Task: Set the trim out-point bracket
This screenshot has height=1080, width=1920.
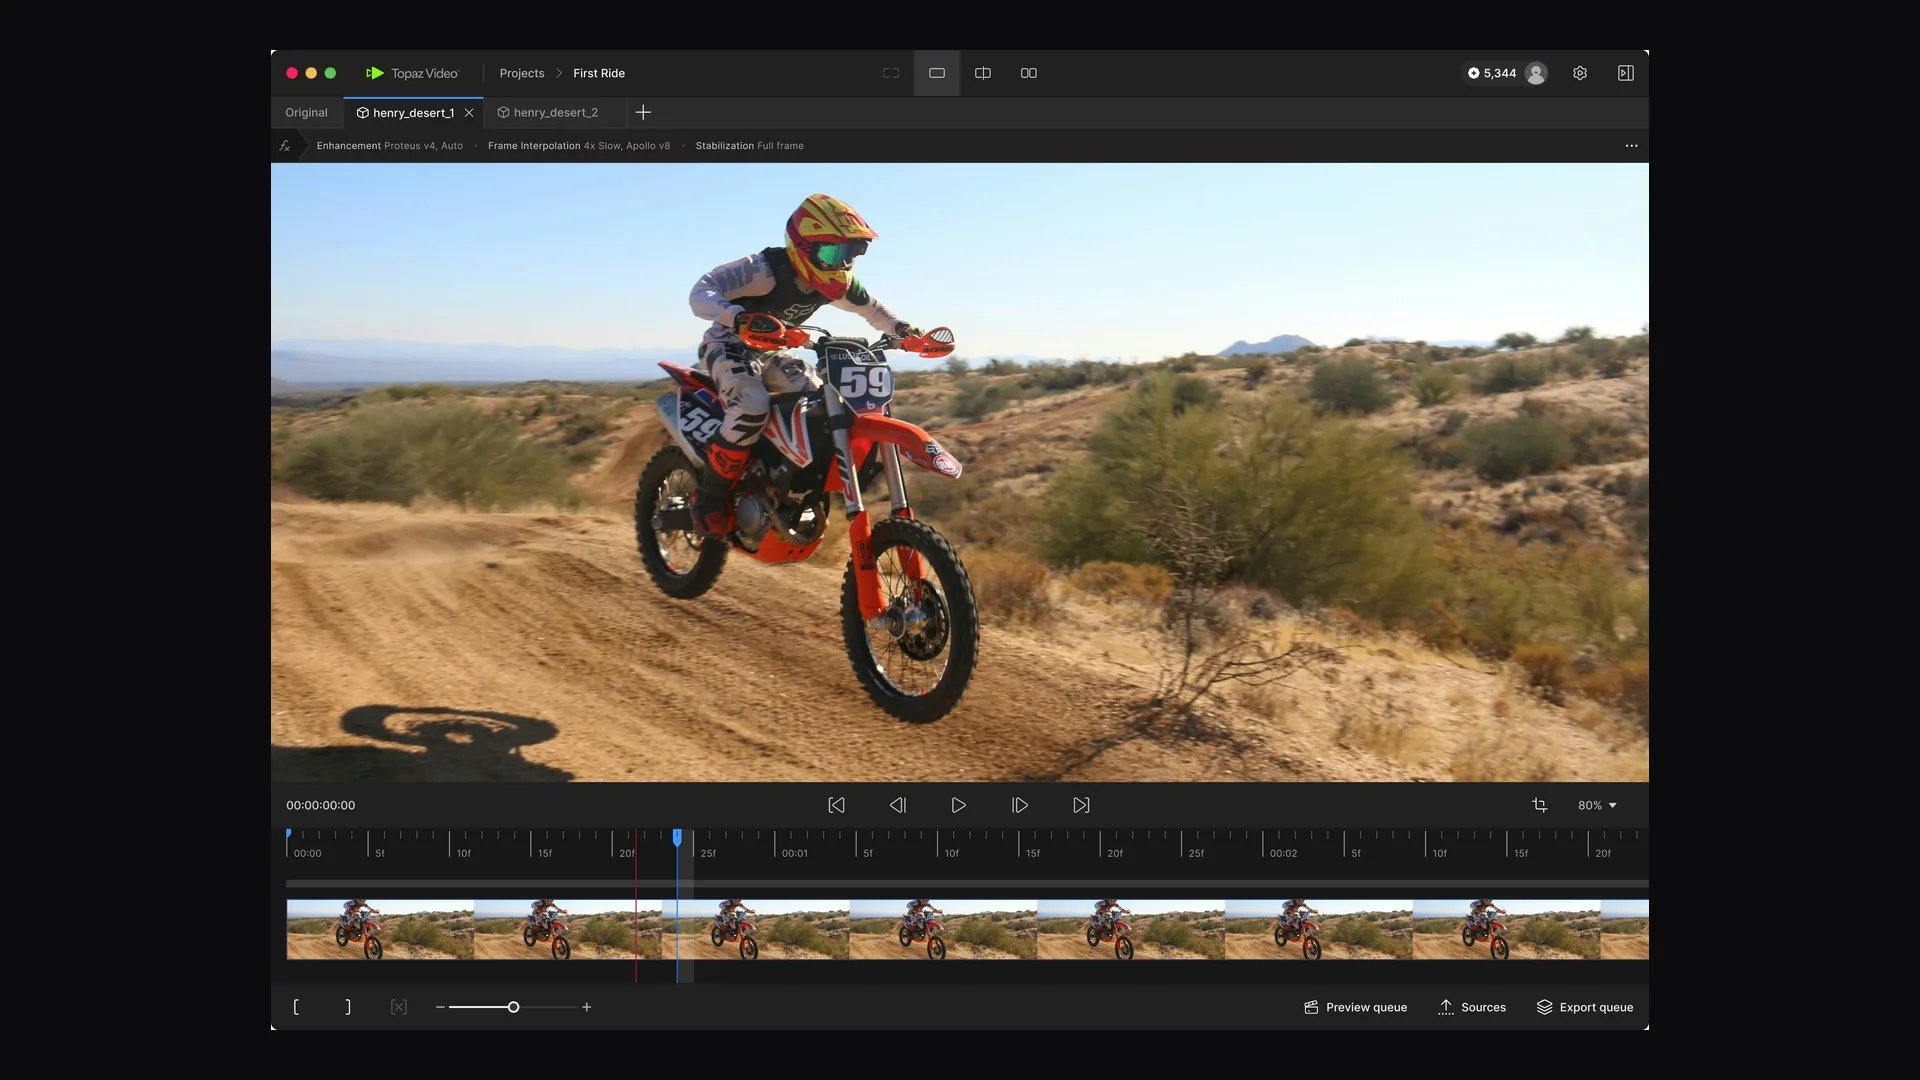Action: click(x=347, y=1007)
